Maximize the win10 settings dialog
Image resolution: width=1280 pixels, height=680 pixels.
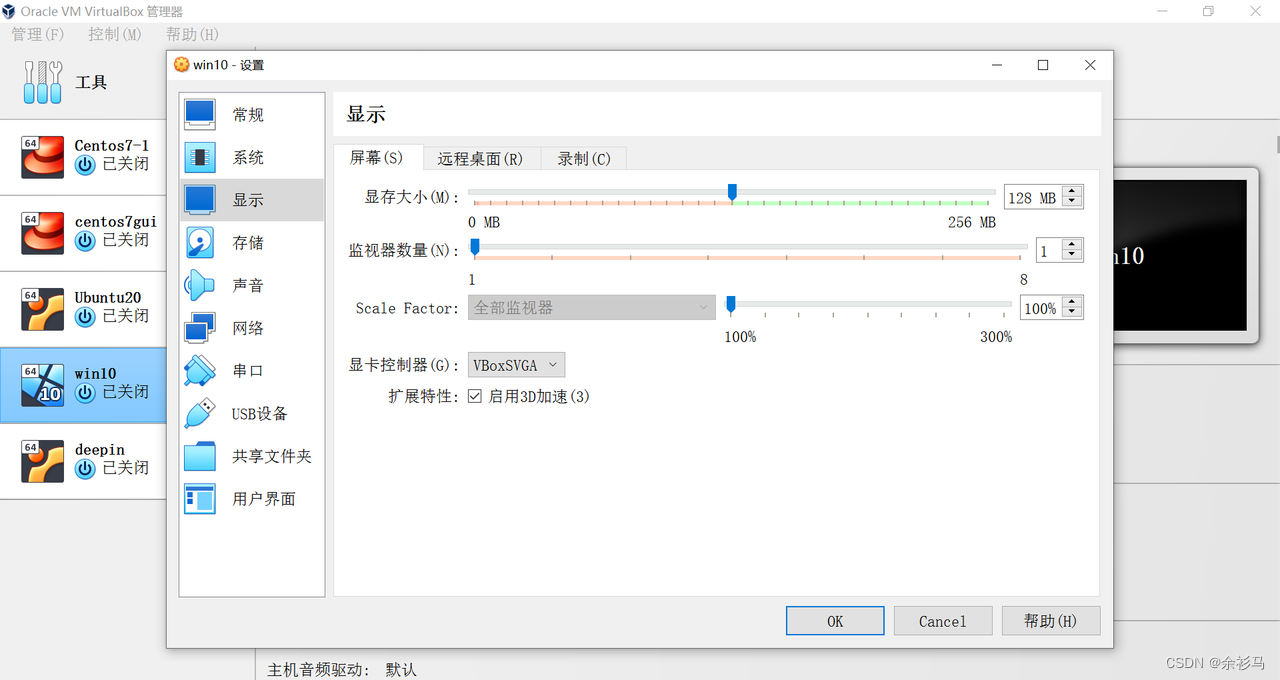(1043, 65)
